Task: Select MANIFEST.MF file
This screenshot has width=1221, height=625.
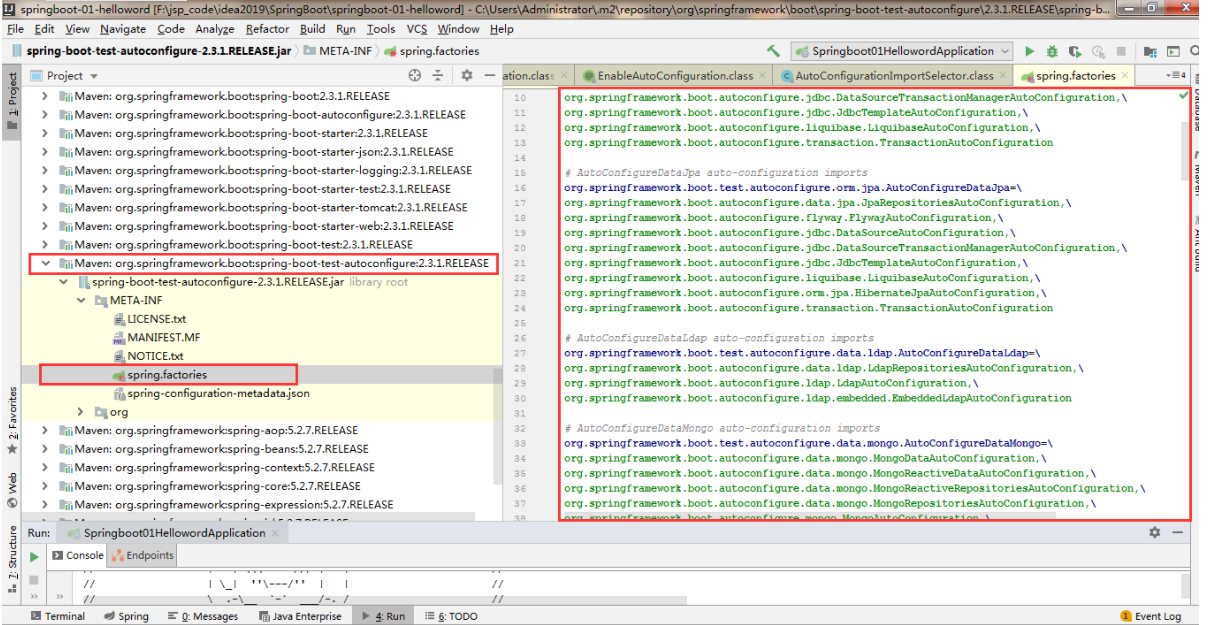Action: click(x=157, y=337)
